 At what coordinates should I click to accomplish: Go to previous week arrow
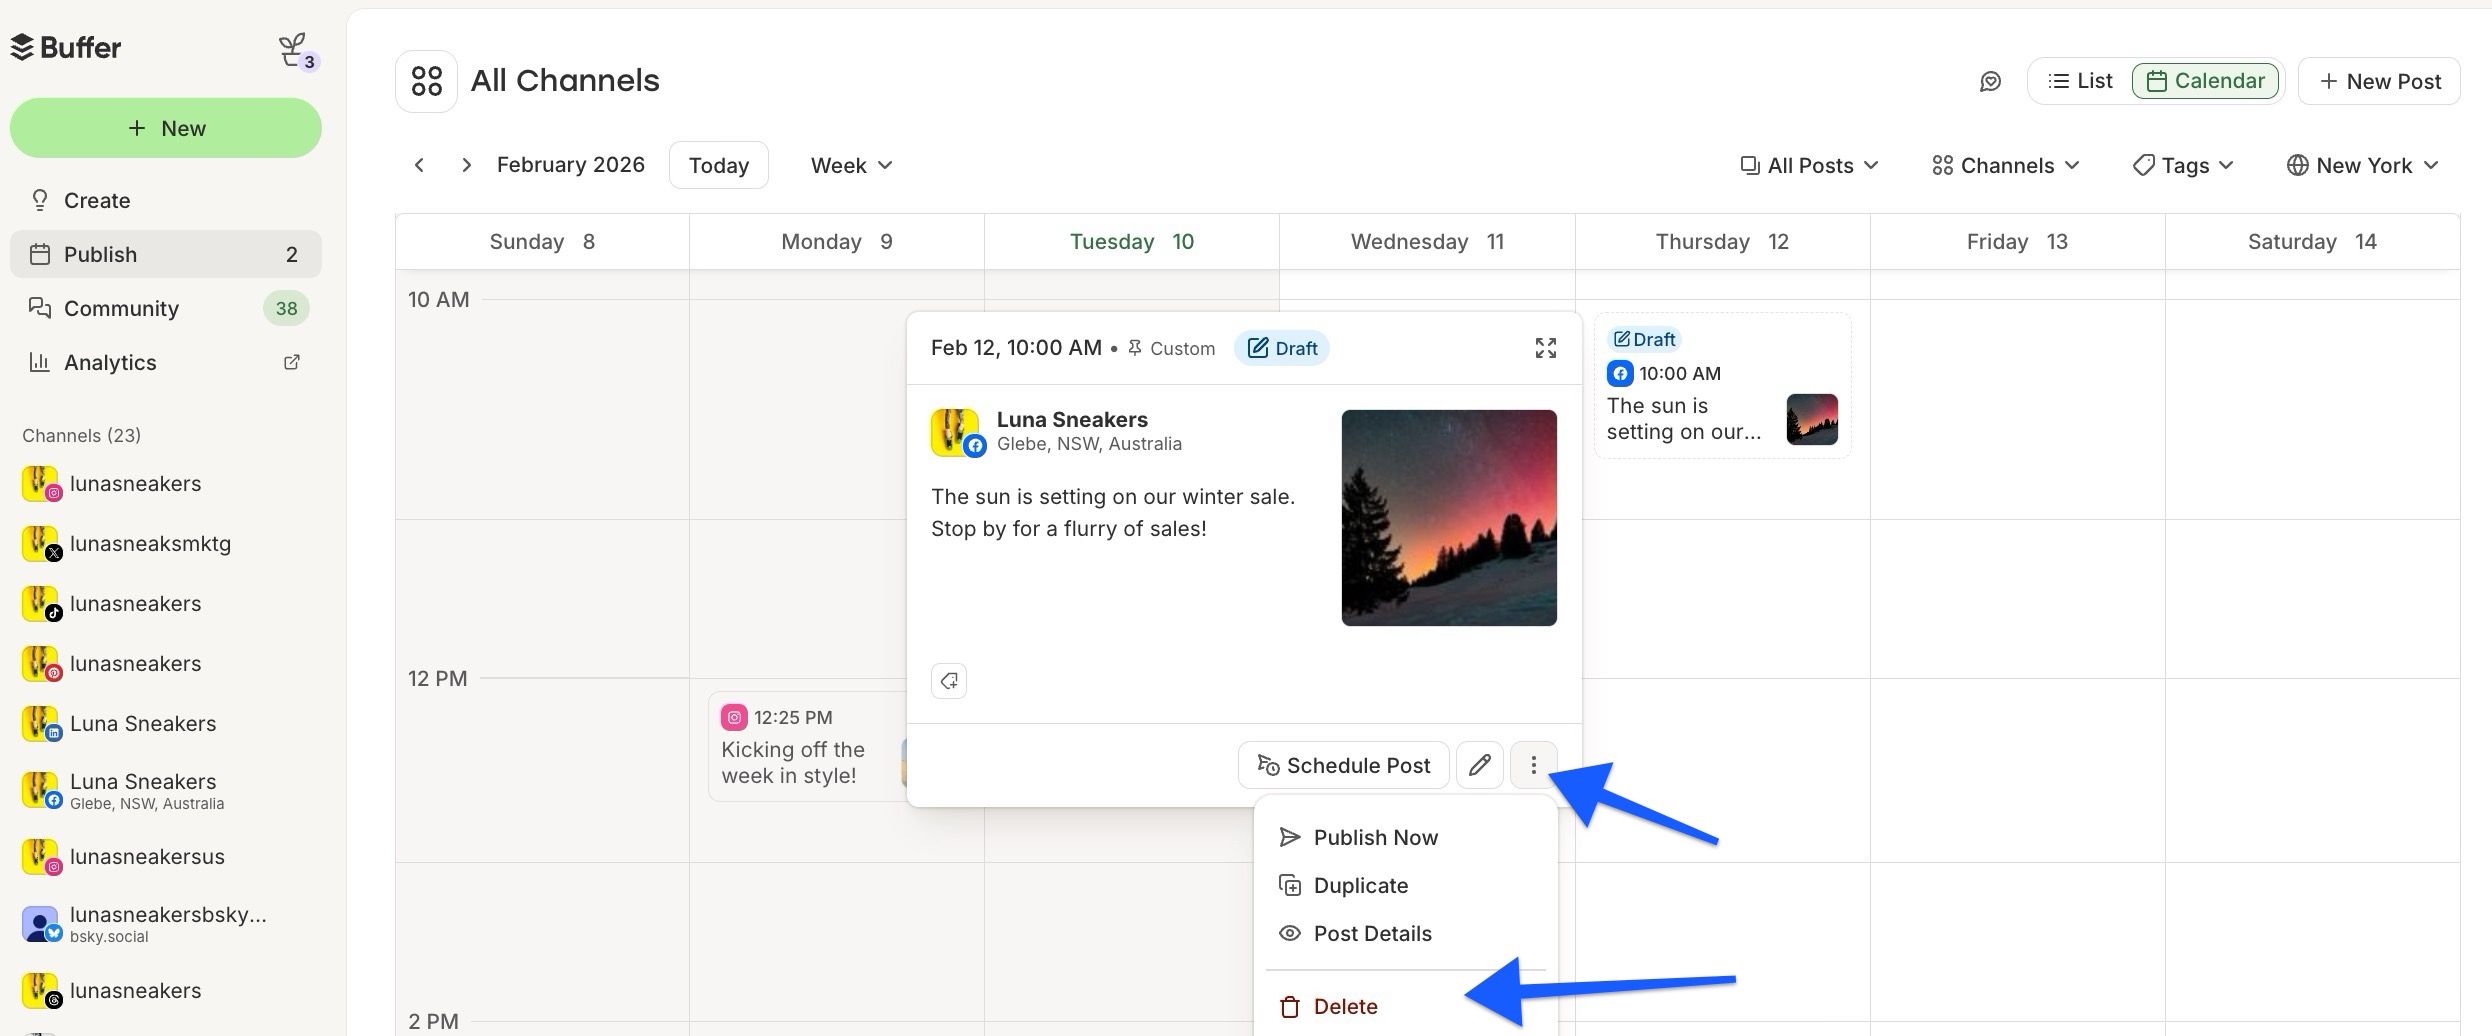(x=419, y=165)
